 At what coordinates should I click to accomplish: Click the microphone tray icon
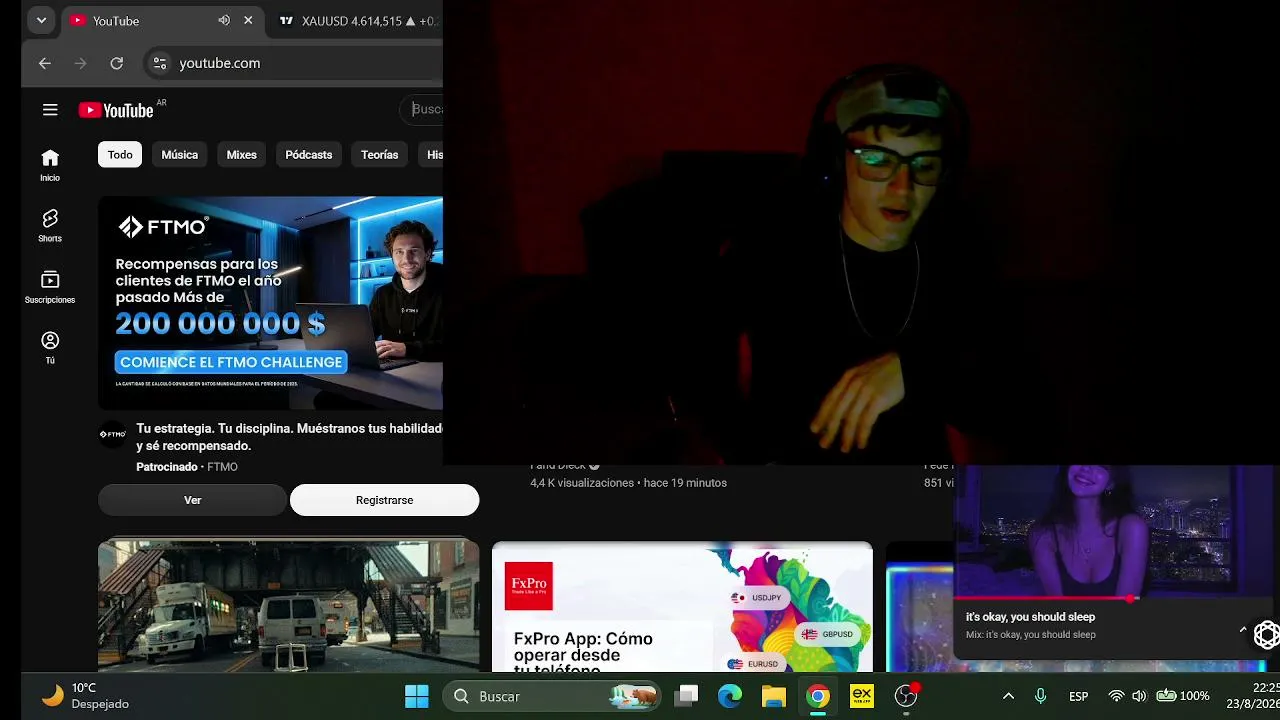(1041, 696)
